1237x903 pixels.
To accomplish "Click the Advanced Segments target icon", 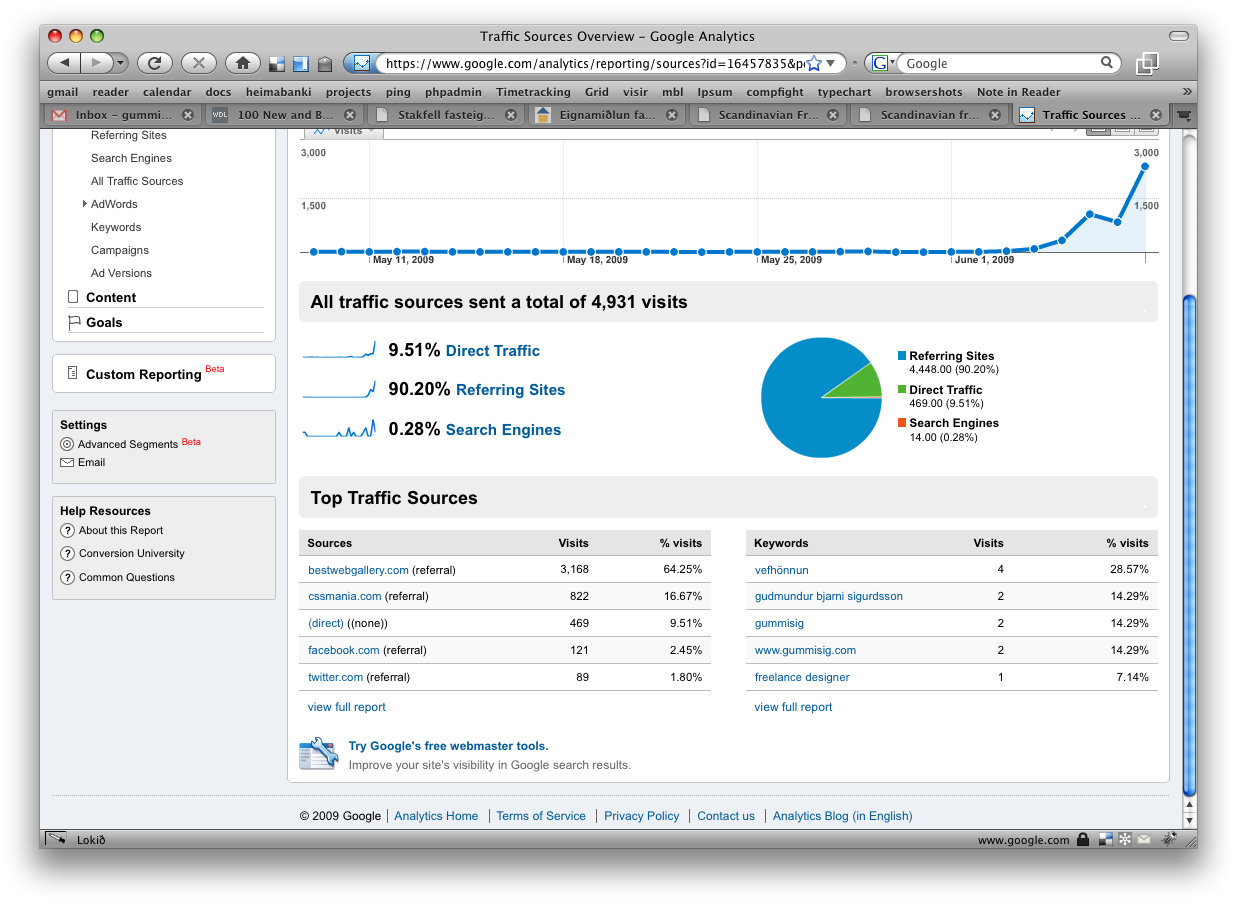I will (x=67, y=444).
